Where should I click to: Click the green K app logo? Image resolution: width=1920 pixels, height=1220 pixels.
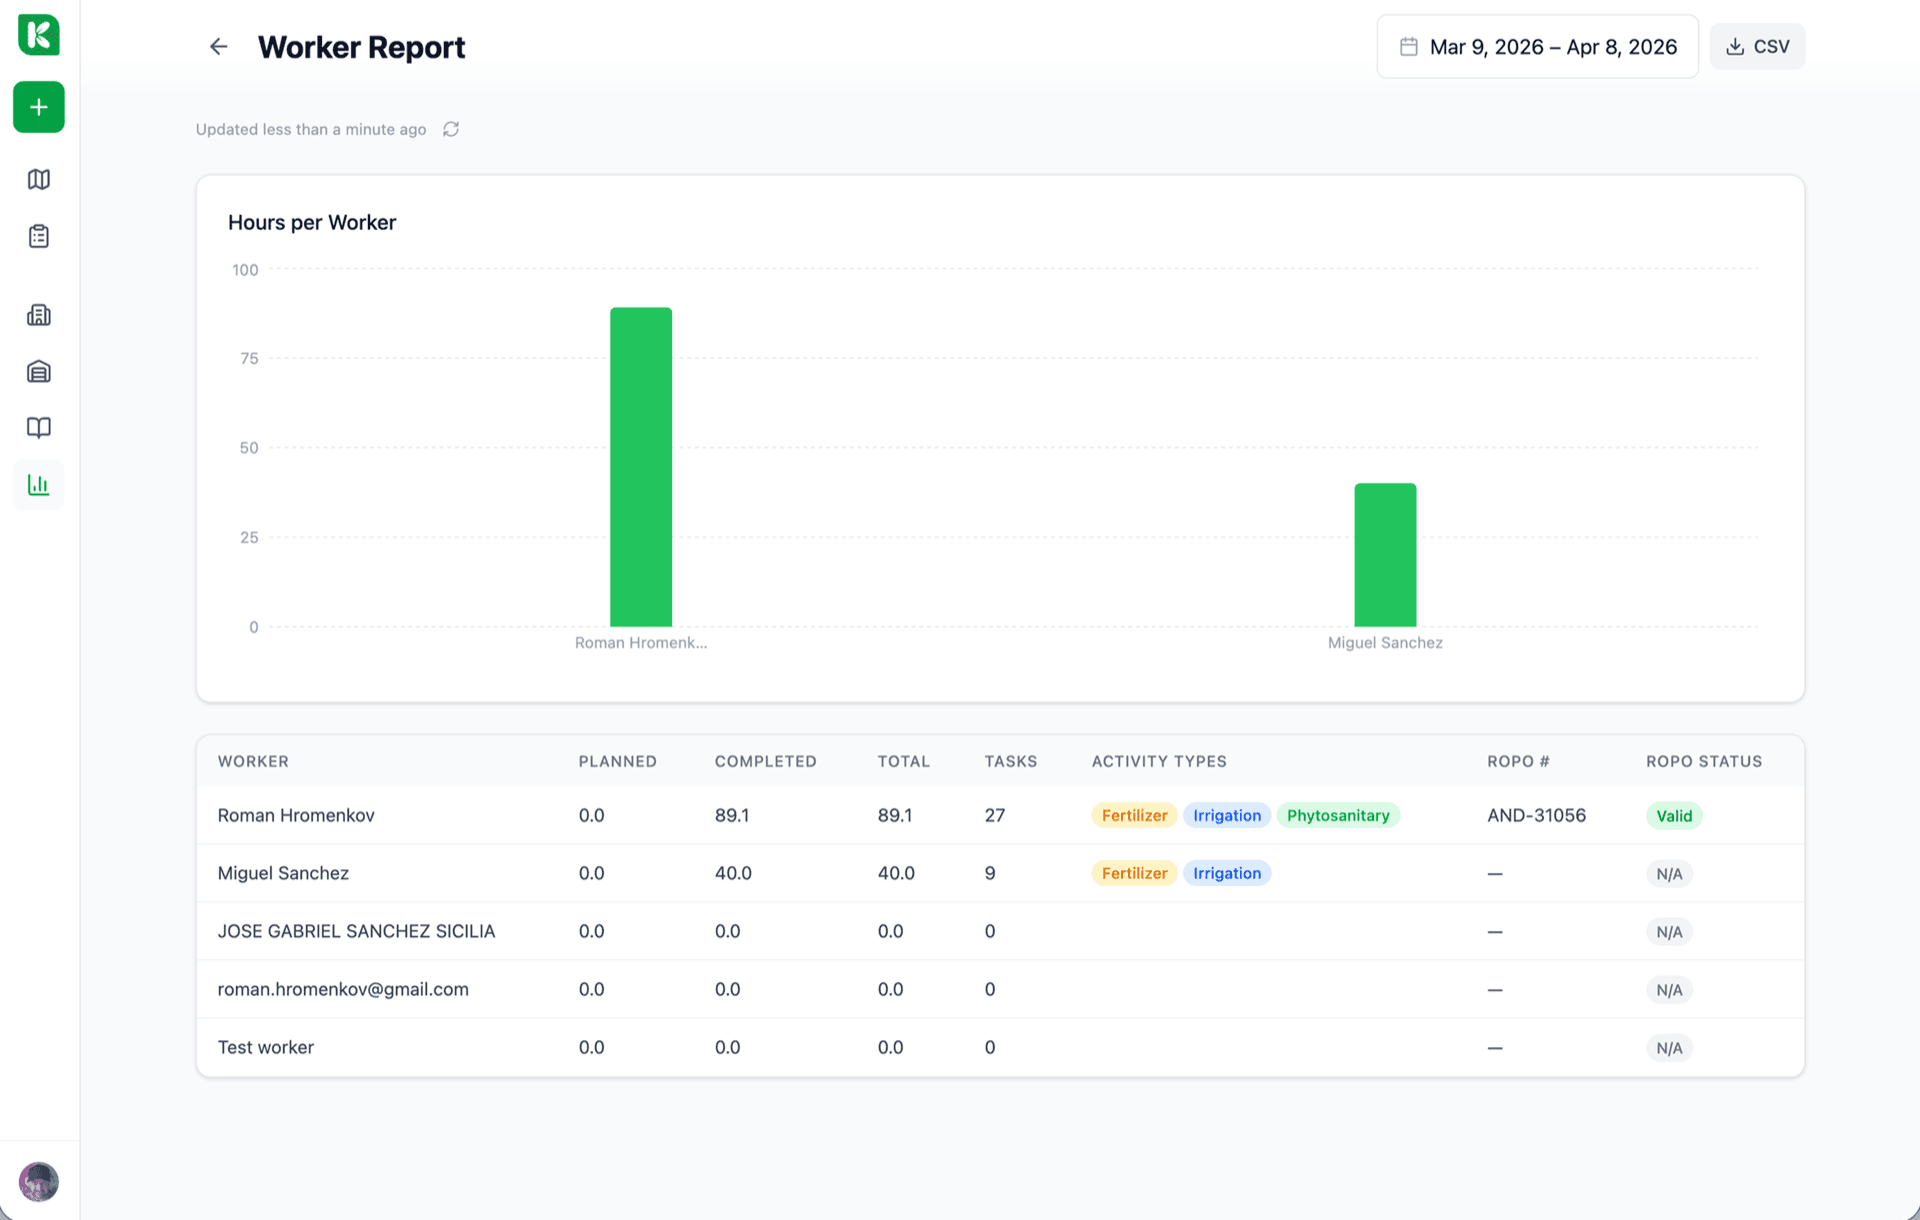(38, 35)
